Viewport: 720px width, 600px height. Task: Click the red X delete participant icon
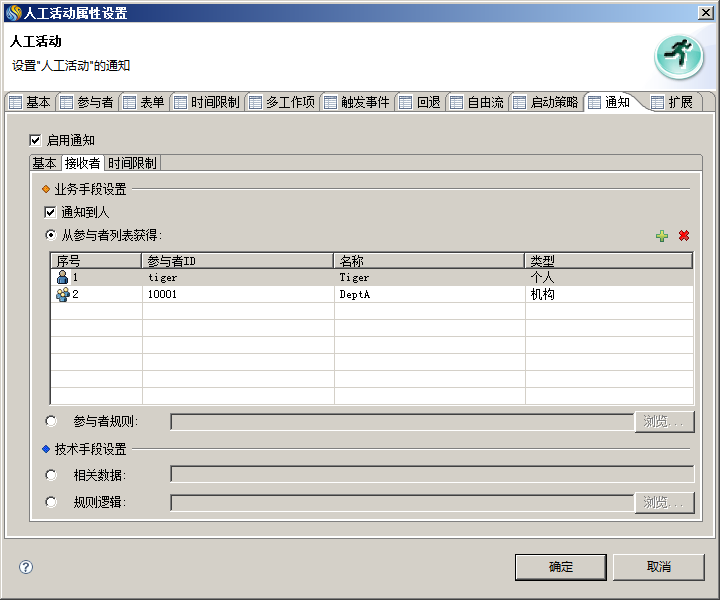(684, 236)
